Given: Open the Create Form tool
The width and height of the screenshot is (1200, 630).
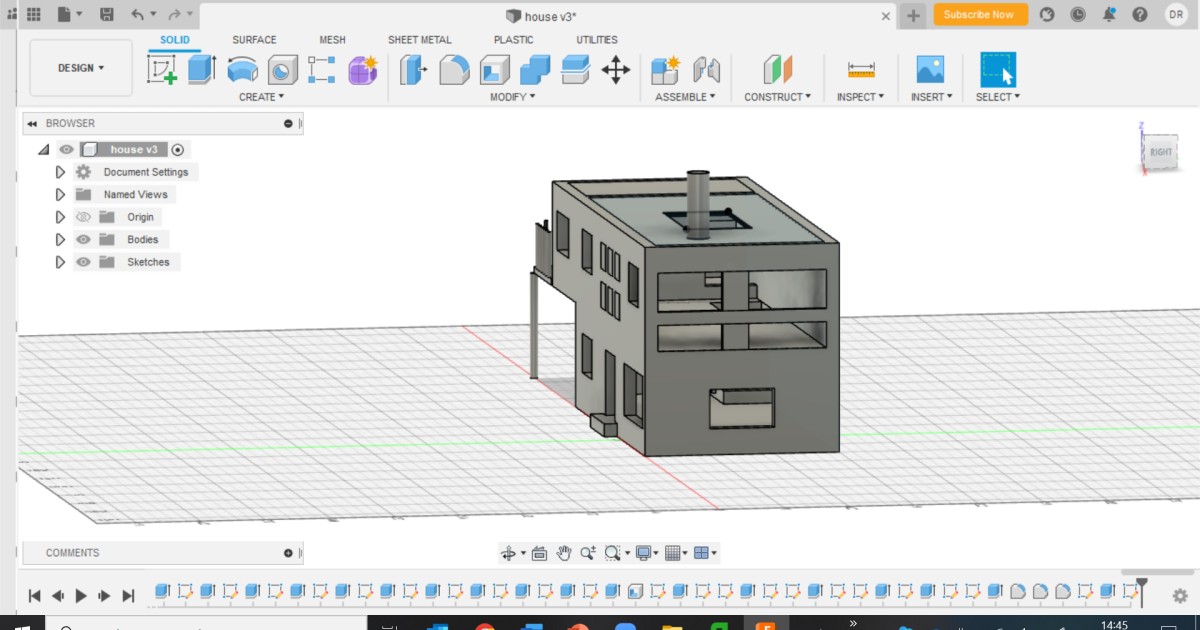Looking at the screenshot, I should (361, 70).
